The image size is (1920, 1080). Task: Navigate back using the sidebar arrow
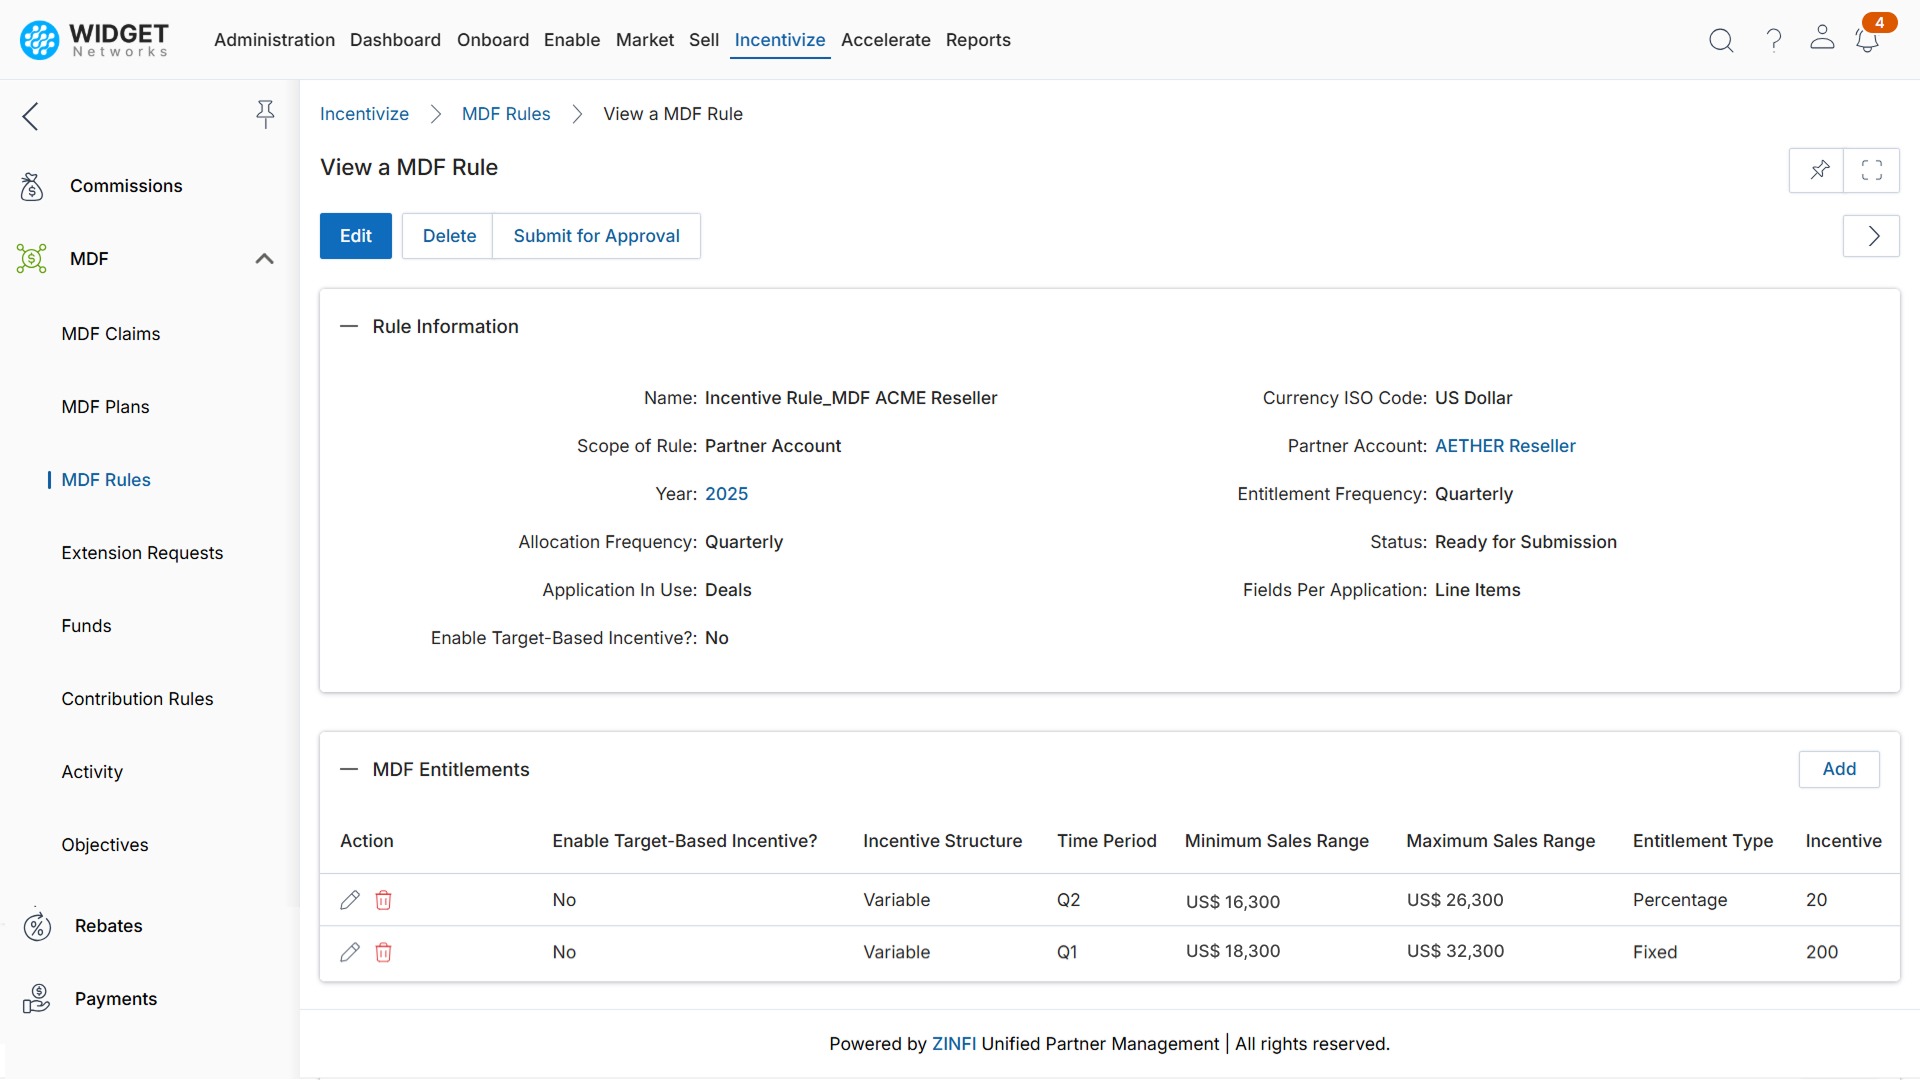click(30, 116)
